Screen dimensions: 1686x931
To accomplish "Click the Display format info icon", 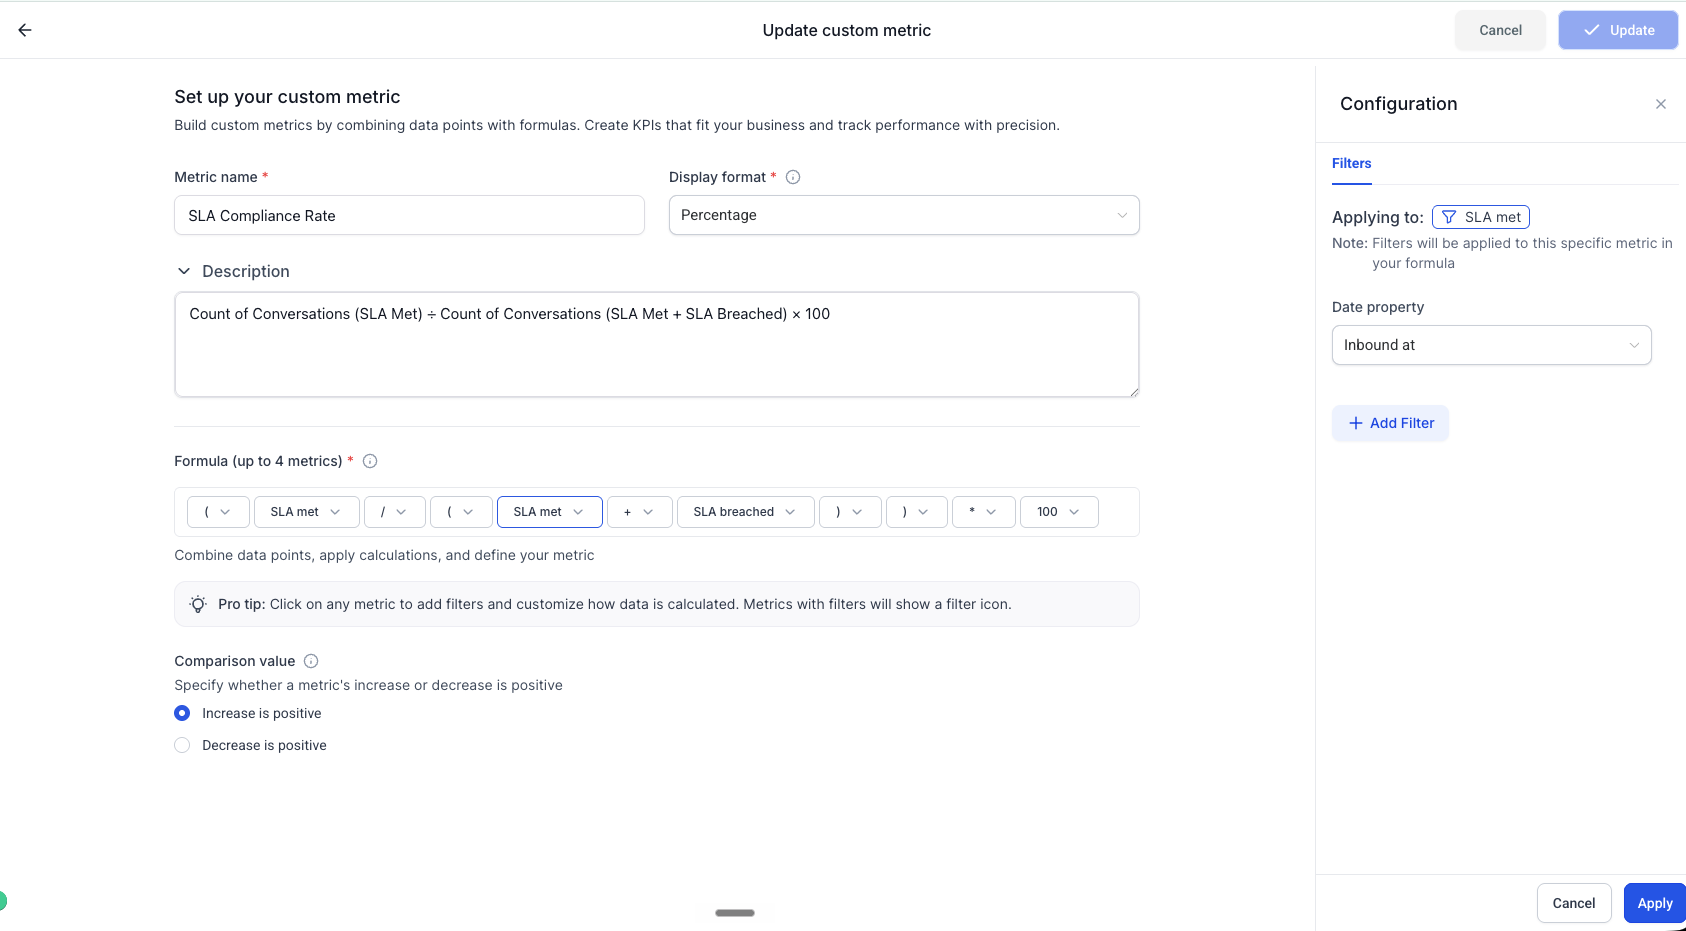I will click(793, 177).
